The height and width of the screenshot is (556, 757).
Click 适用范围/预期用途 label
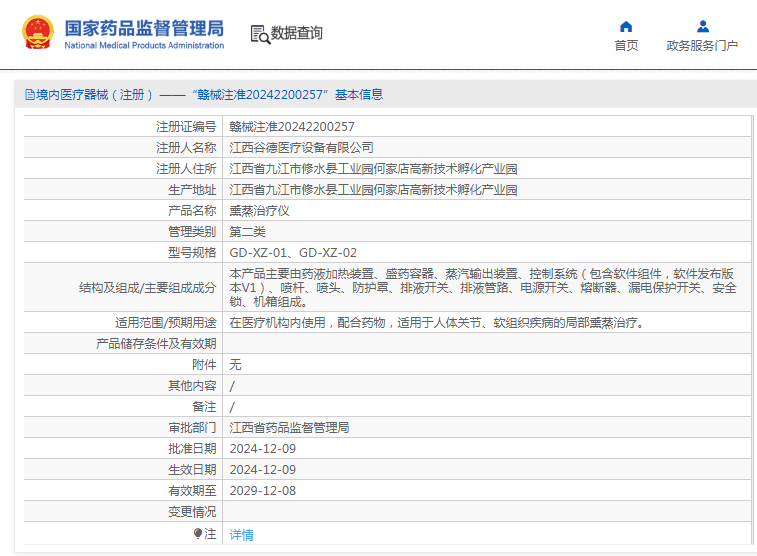[165, 322]
